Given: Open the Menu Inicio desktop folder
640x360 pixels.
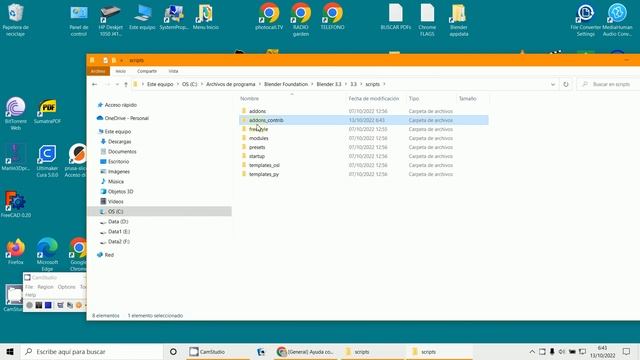Looking at the screenshot, I should (x=206, y=17).
